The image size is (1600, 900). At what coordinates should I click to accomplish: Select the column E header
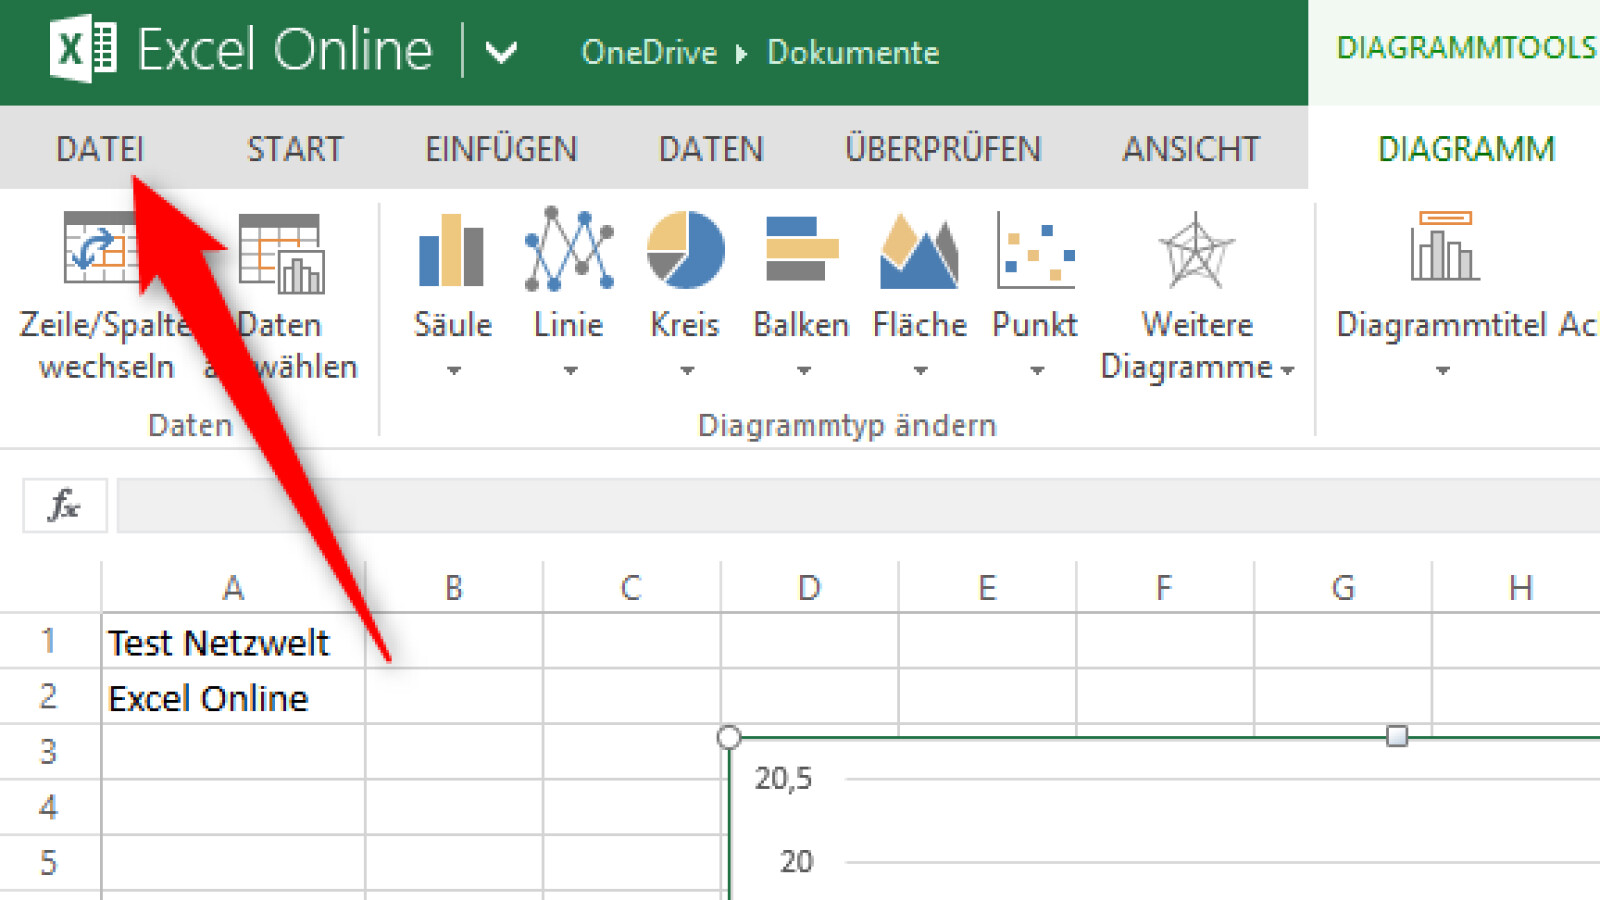[987, 587]
